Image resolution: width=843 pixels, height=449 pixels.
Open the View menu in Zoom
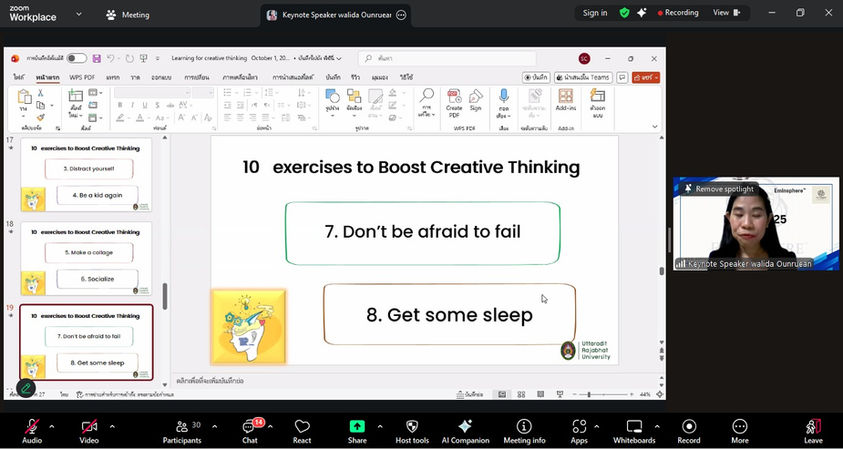[726, 12]
